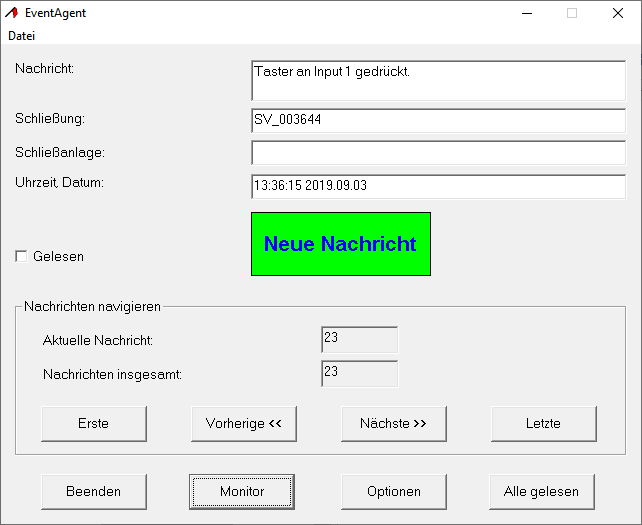Image resolution: width=642 pixels, height=525 pixels.
Task: Open the Datei menu
Action: [21, 35]
